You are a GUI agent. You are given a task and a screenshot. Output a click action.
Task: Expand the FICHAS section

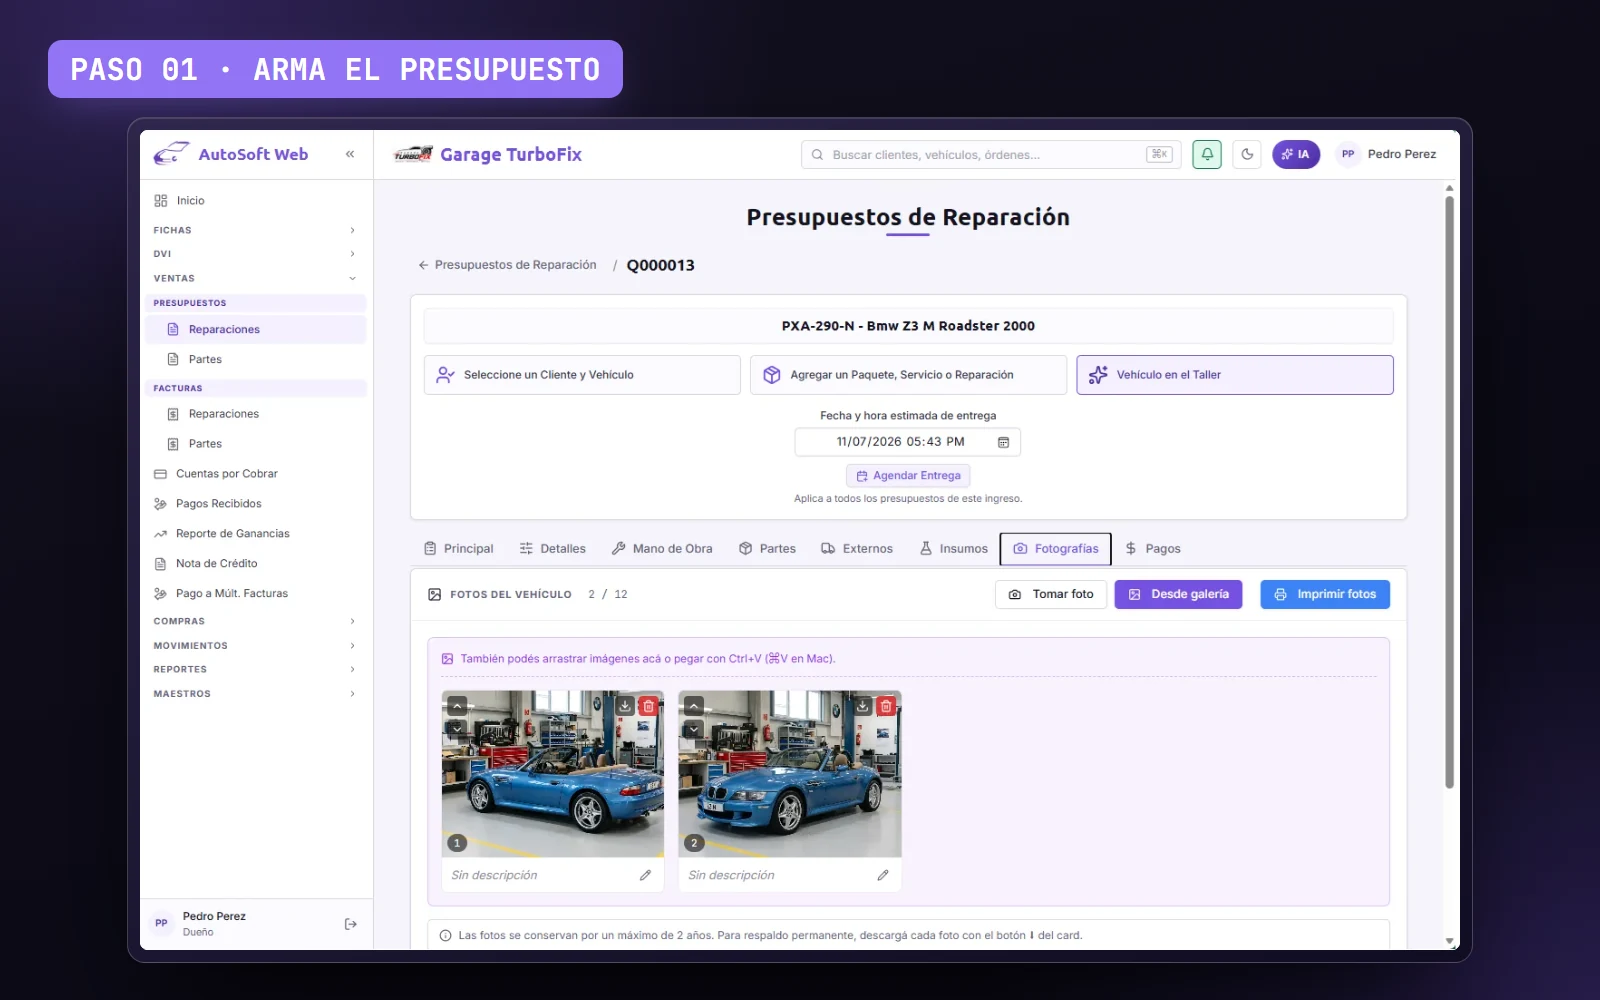coord(255,230)
